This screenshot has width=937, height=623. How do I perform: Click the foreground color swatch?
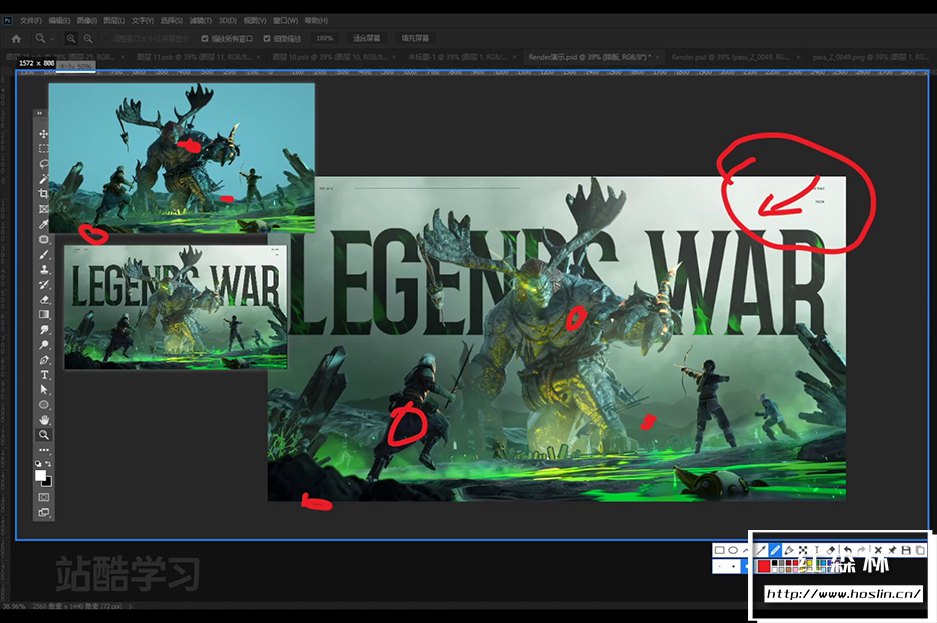(x=41, y=475)
